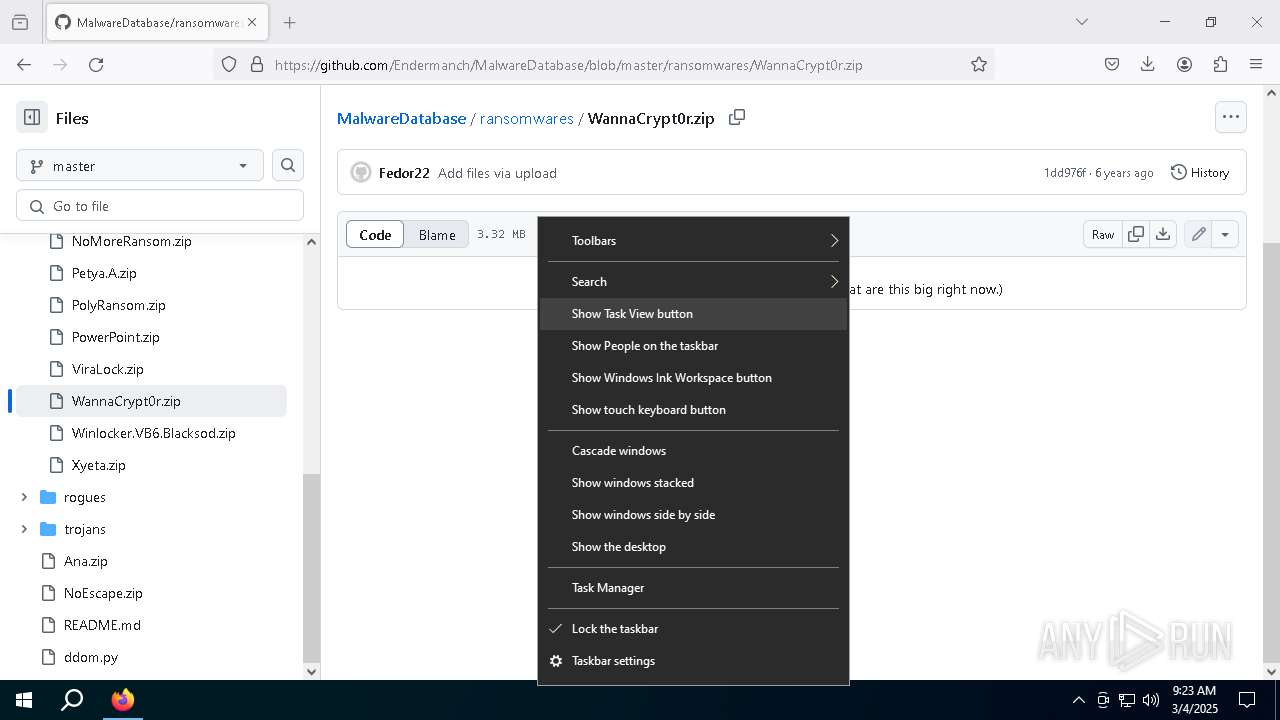Open Firefox View recent browsing icon
Viewport: 1280px width, 720px height.
coord(20,22)
